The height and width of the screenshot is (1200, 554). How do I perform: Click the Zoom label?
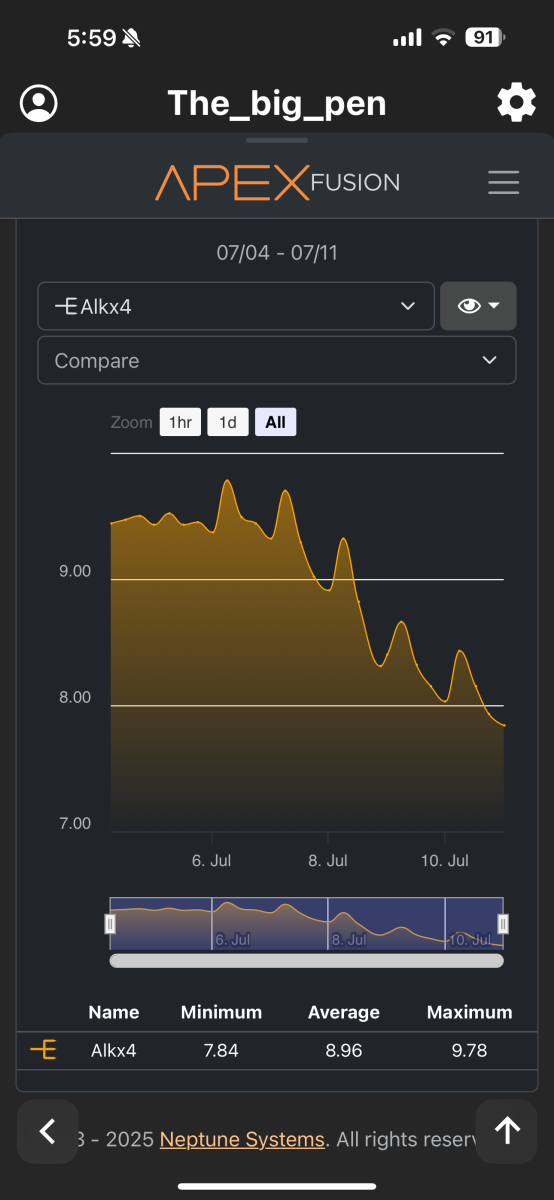tap(132, 422)
